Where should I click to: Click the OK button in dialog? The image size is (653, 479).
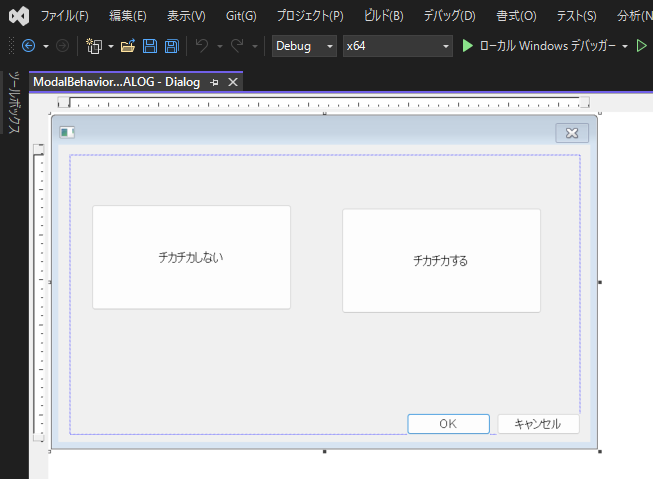pos(448,424)
